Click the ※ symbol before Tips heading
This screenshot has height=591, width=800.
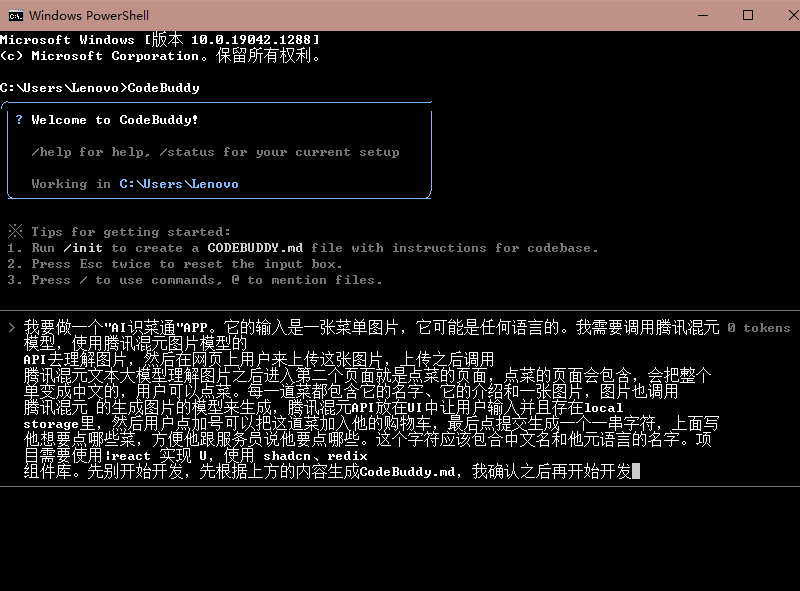click(14, 232)
